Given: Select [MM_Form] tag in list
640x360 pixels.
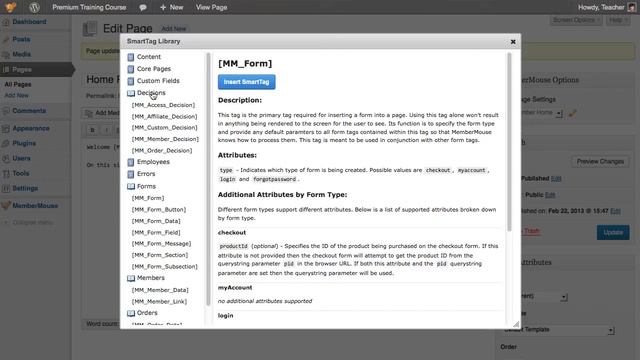Looking at the screenshot, I should (148, 198).
